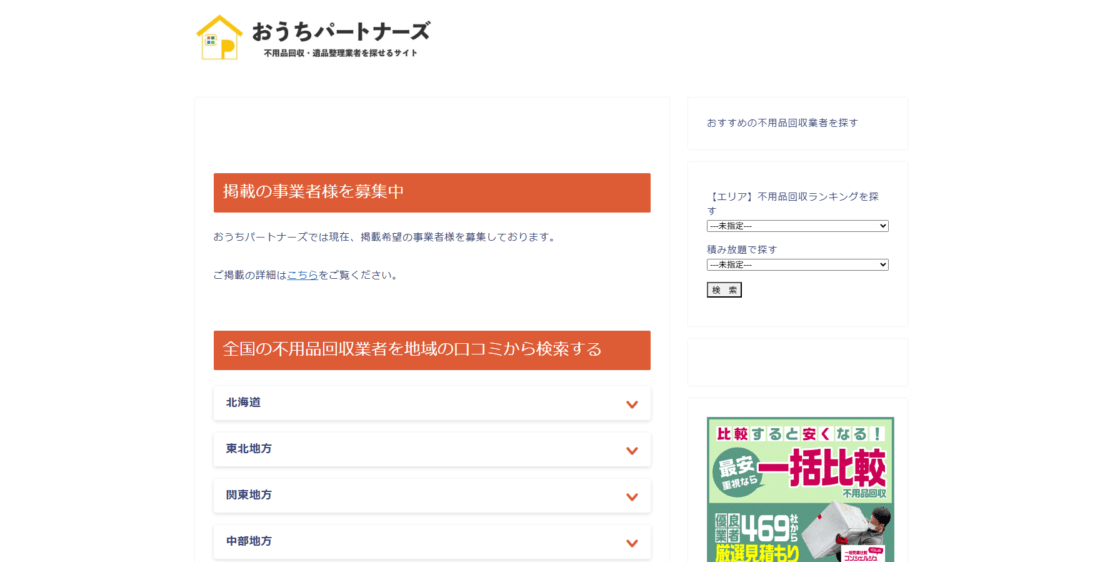Open the こちら details link

tap(302, 275)
